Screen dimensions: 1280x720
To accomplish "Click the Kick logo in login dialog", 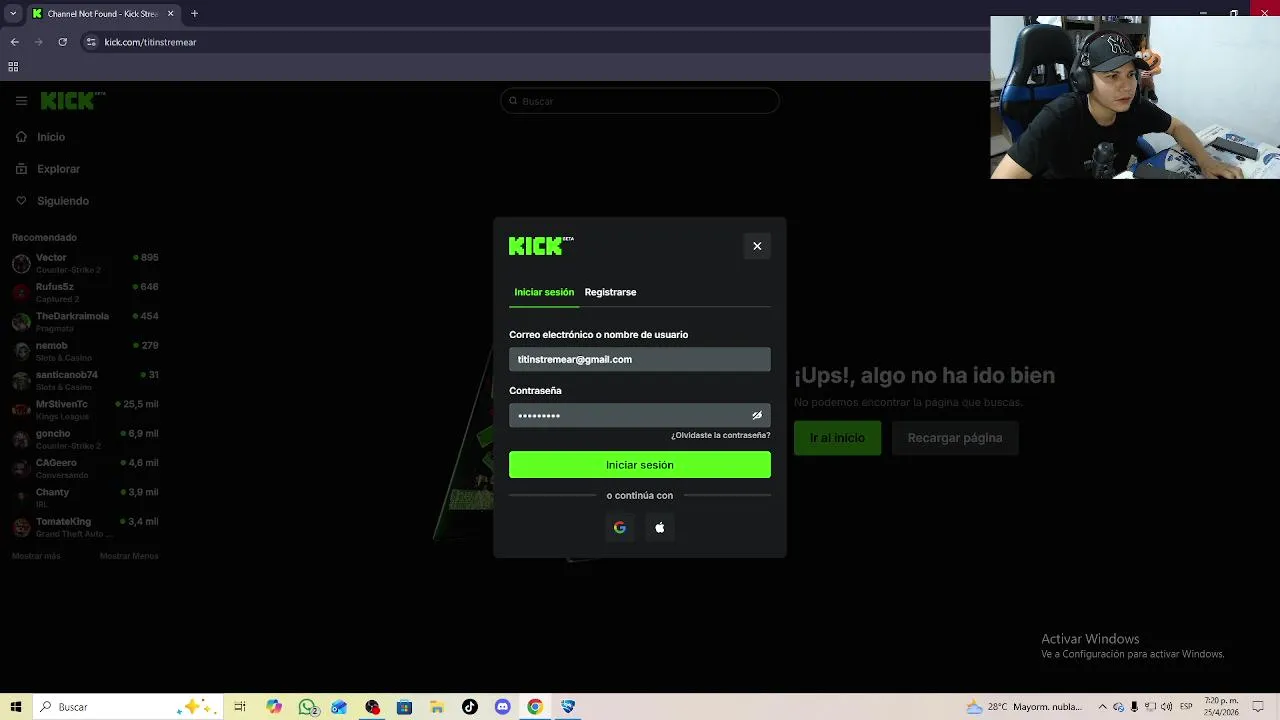I will [x=541, y=246].
